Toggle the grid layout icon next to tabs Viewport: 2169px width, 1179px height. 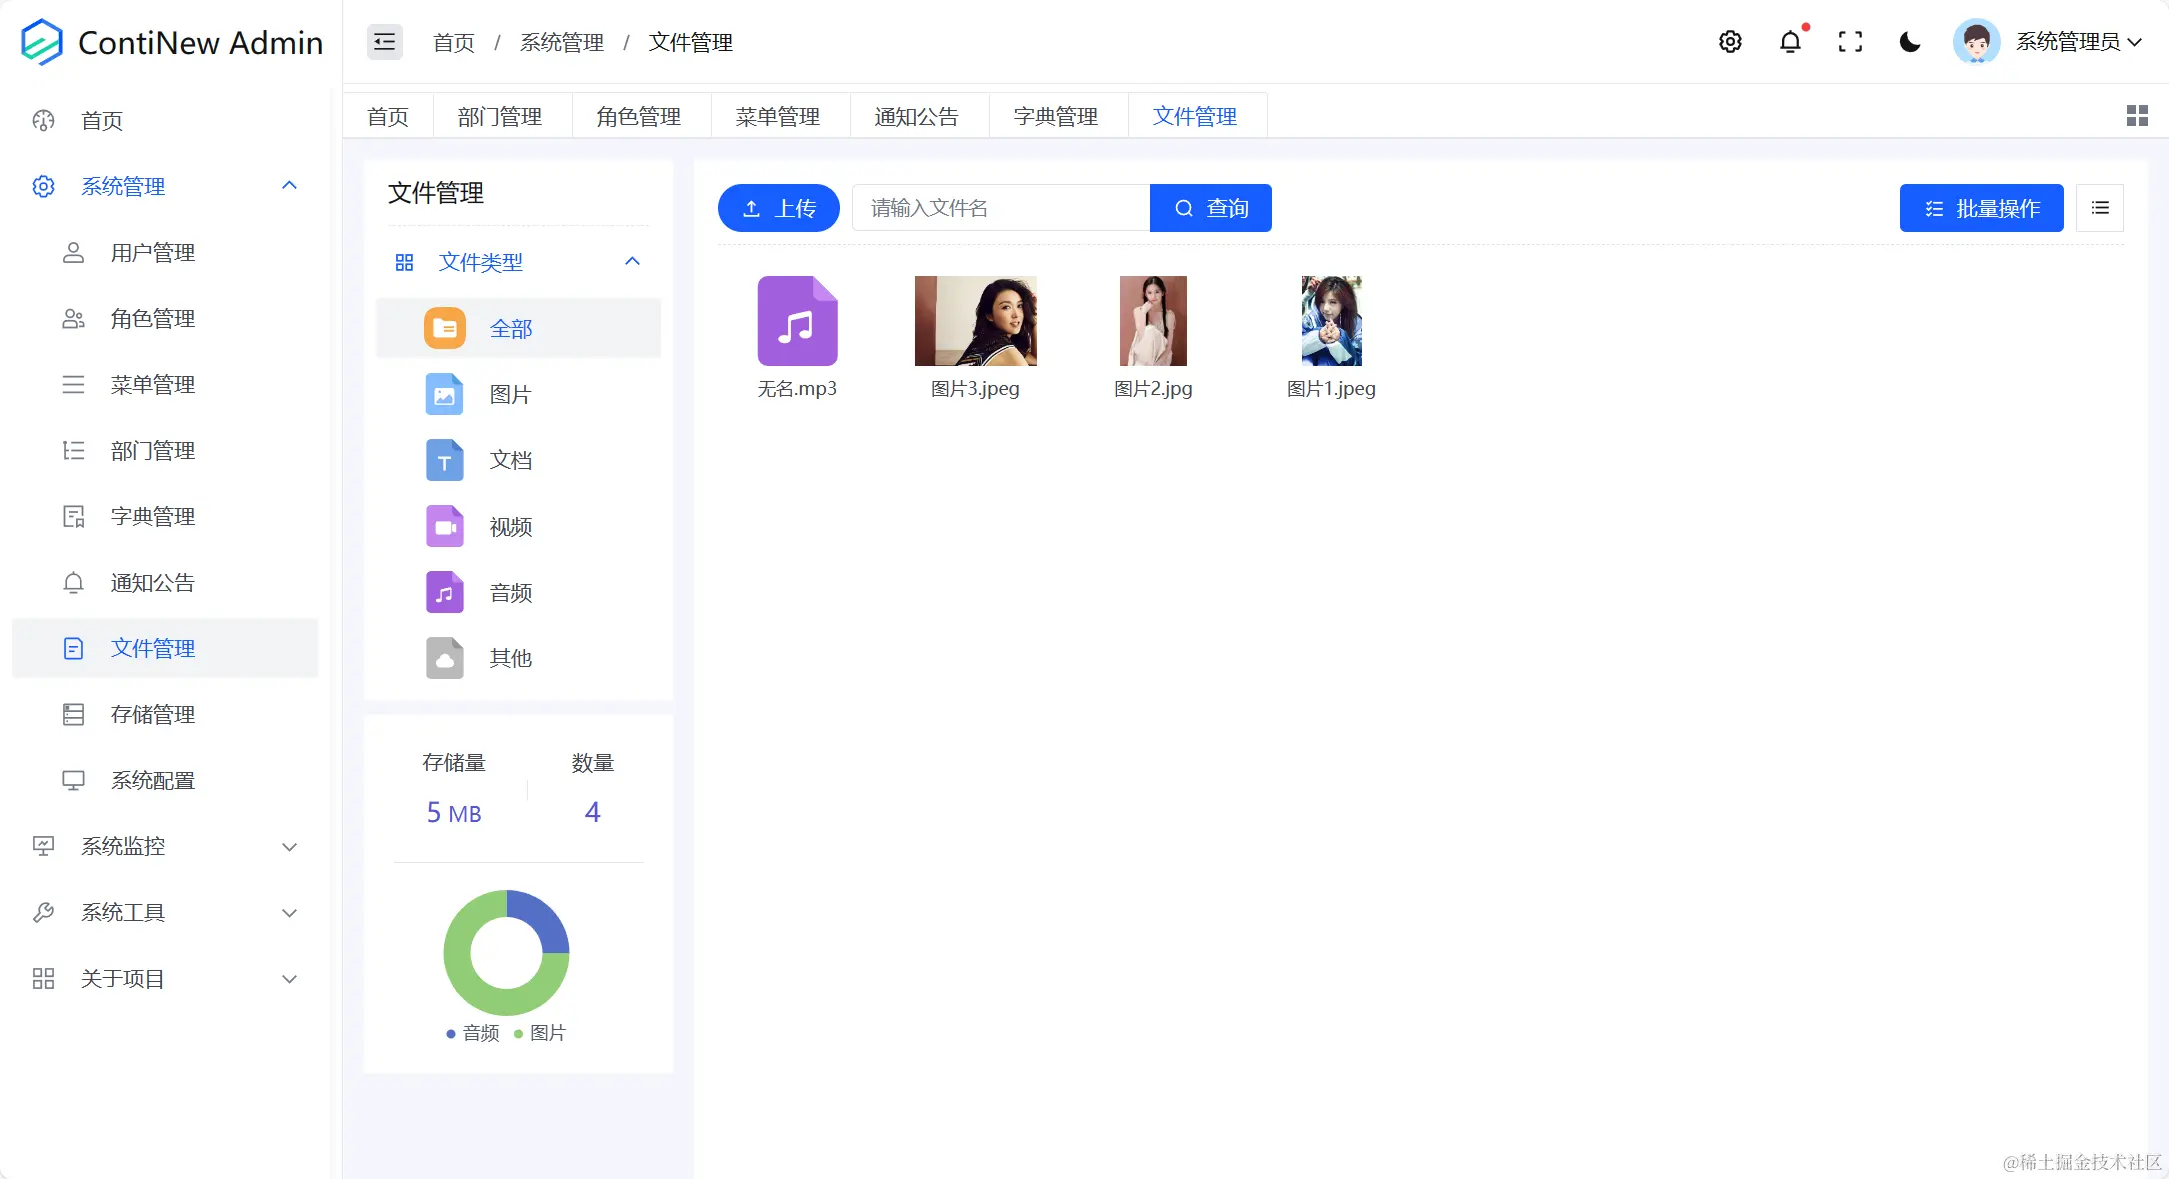point(2136,115)
